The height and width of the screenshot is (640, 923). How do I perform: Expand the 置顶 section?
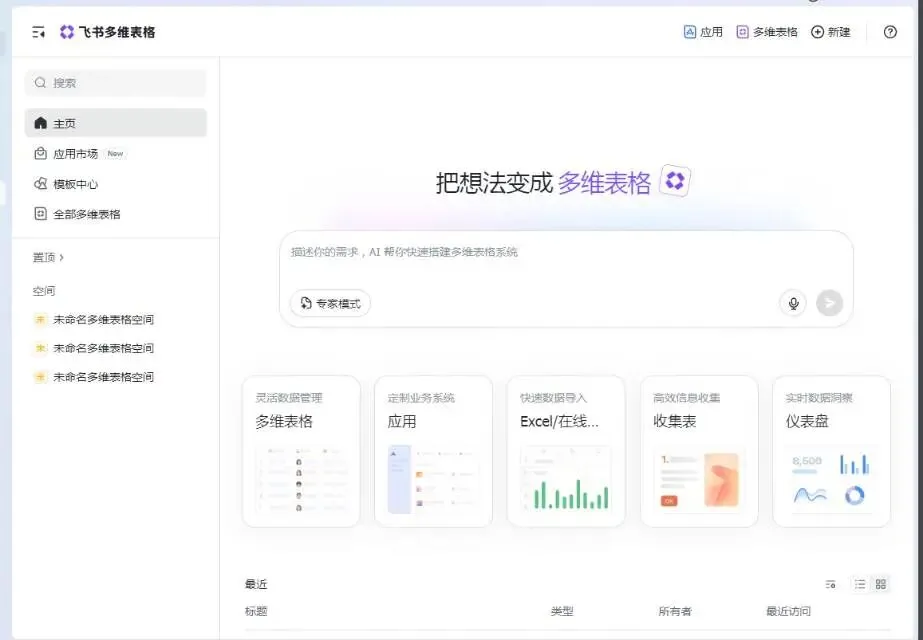(x=48, y=257)
